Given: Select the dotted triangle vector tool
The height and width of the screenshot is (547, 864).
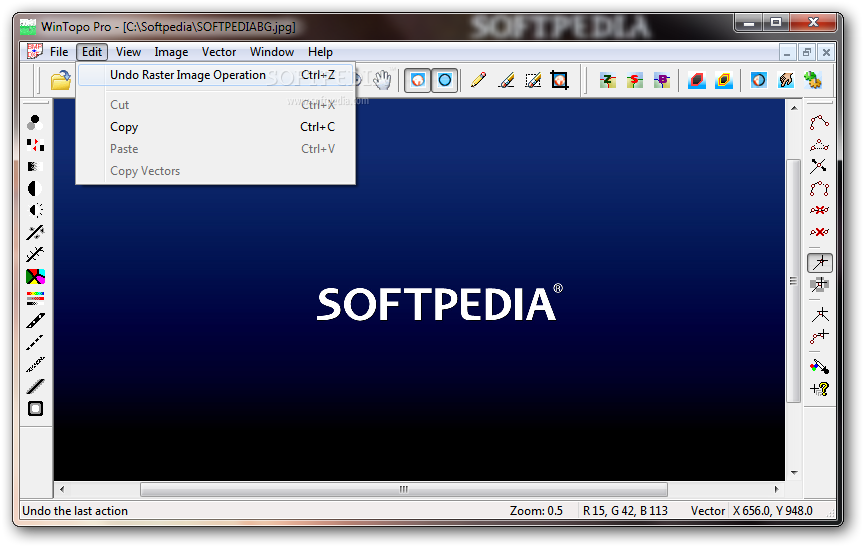Looking at the screenshot, I should click(x=819, y=145).
